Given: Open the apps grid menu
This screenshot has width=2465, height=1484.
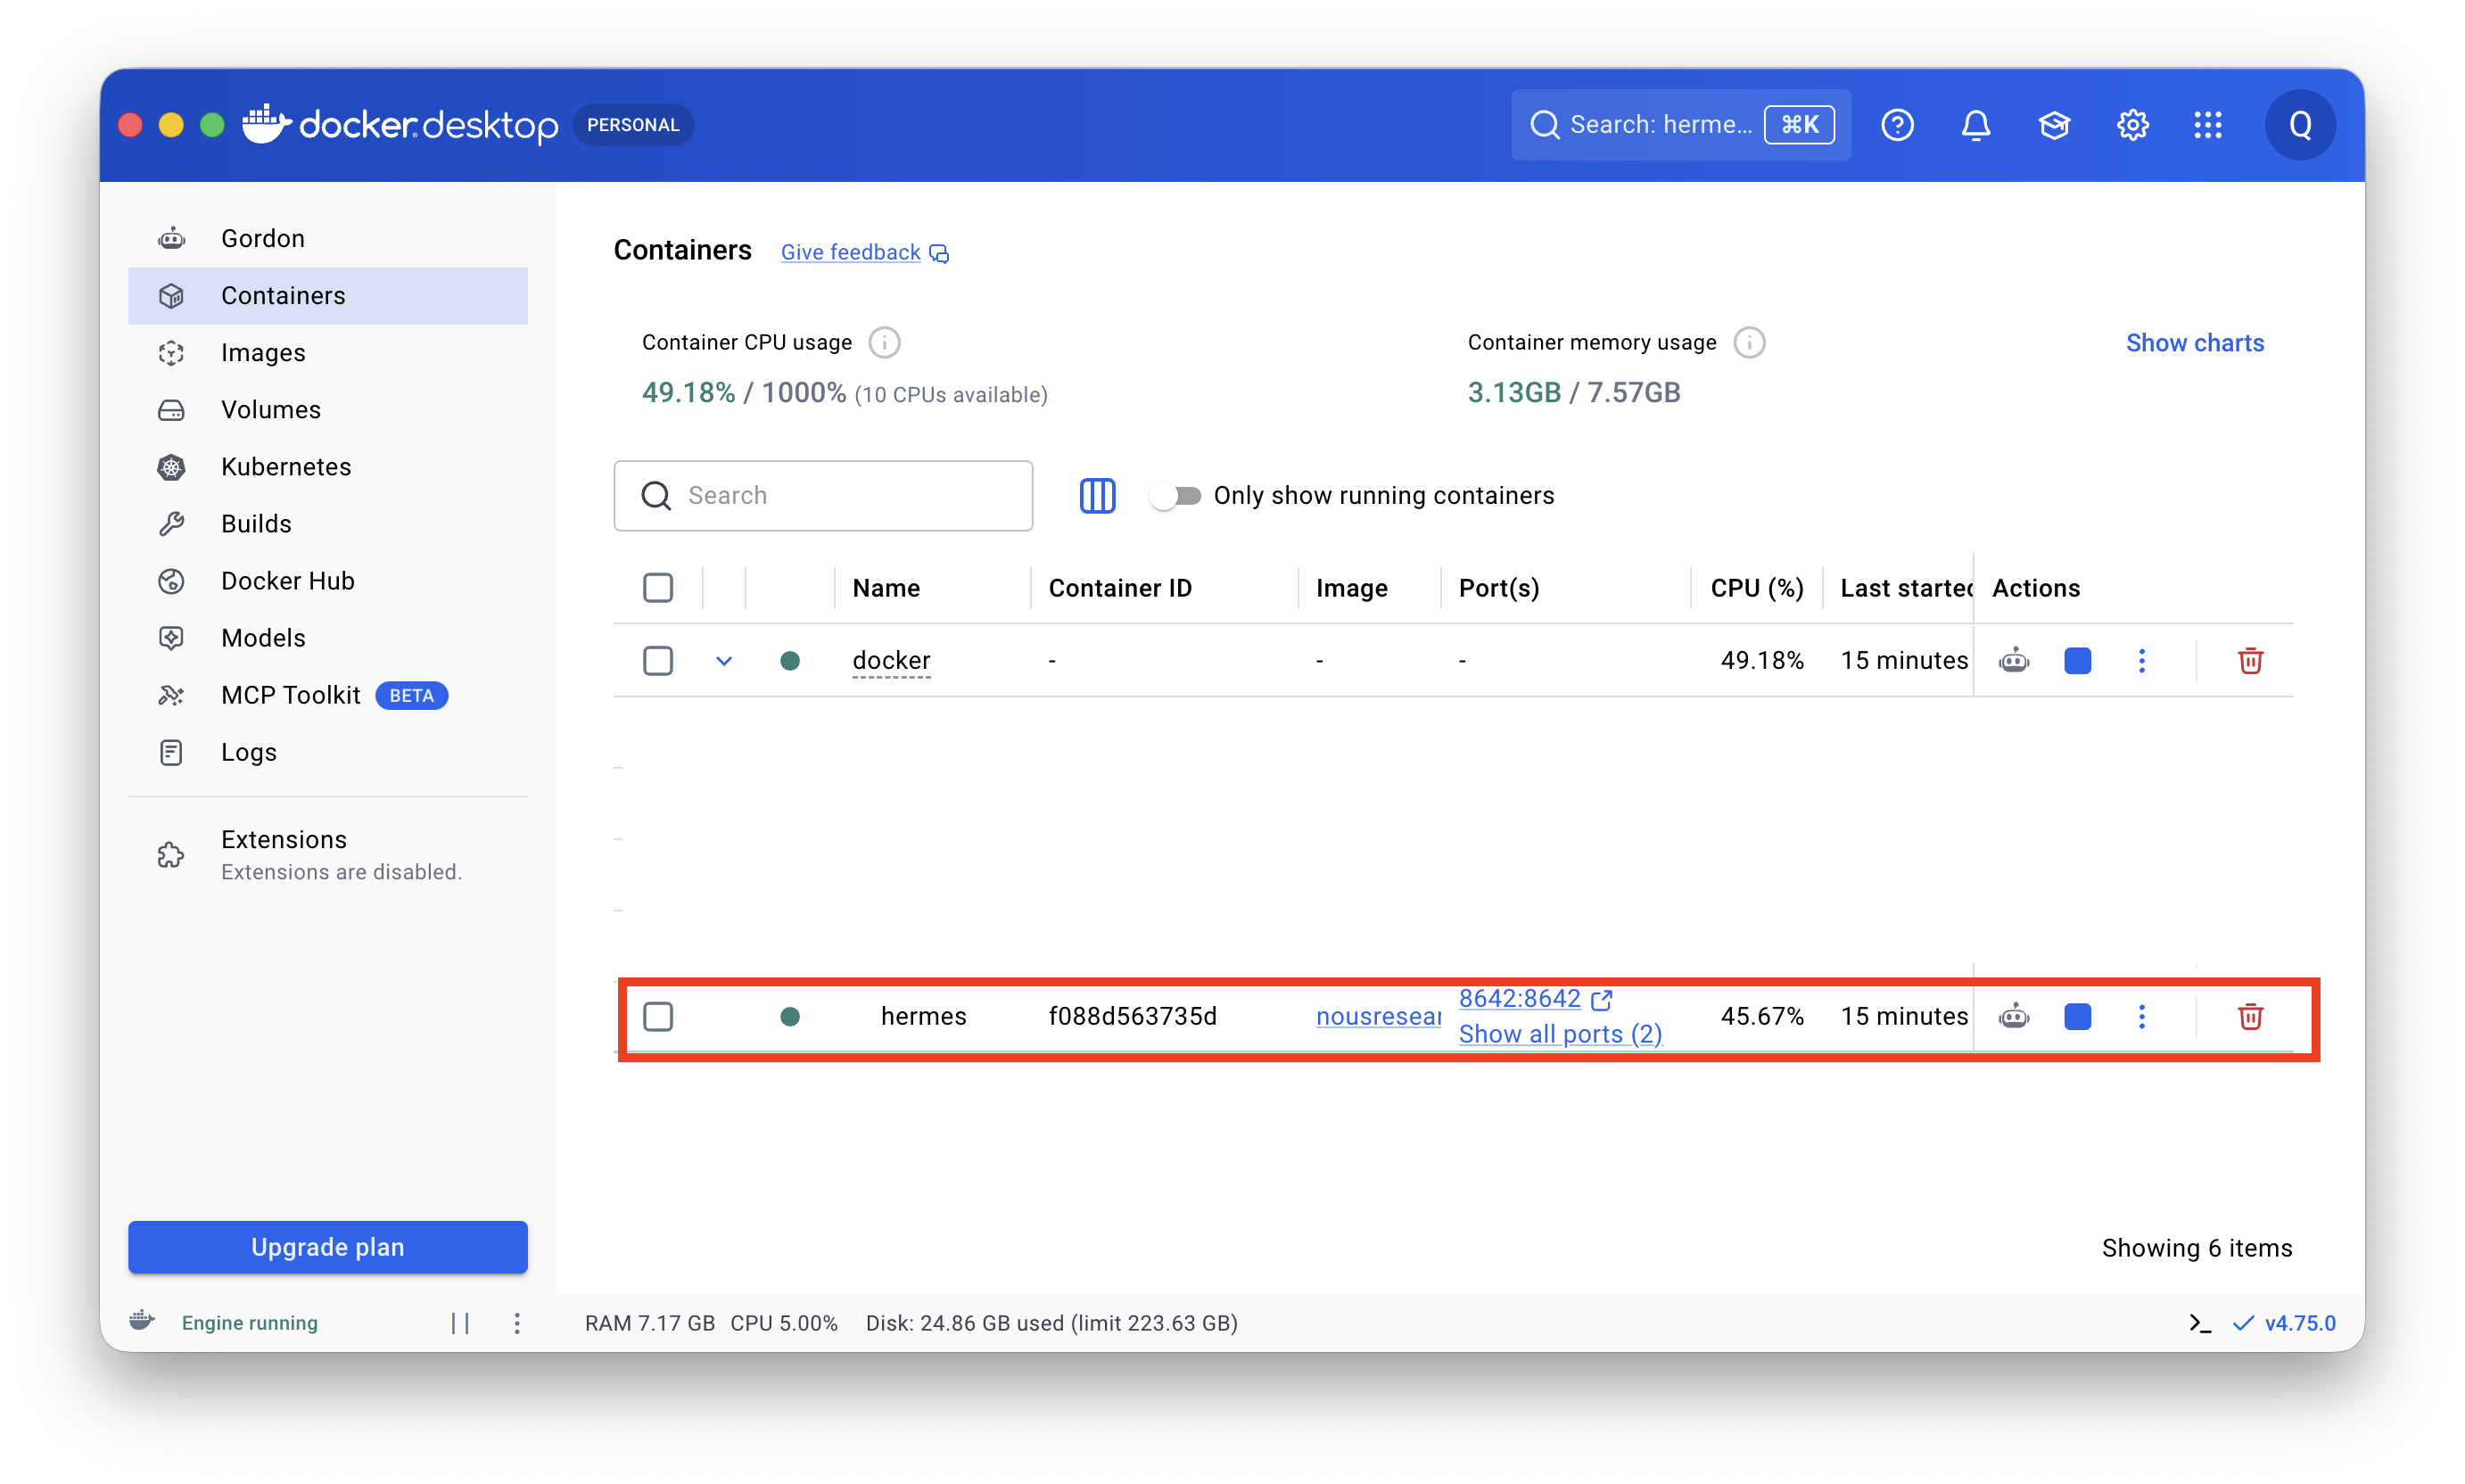Looking at the screenshot, I should 2207,124.
